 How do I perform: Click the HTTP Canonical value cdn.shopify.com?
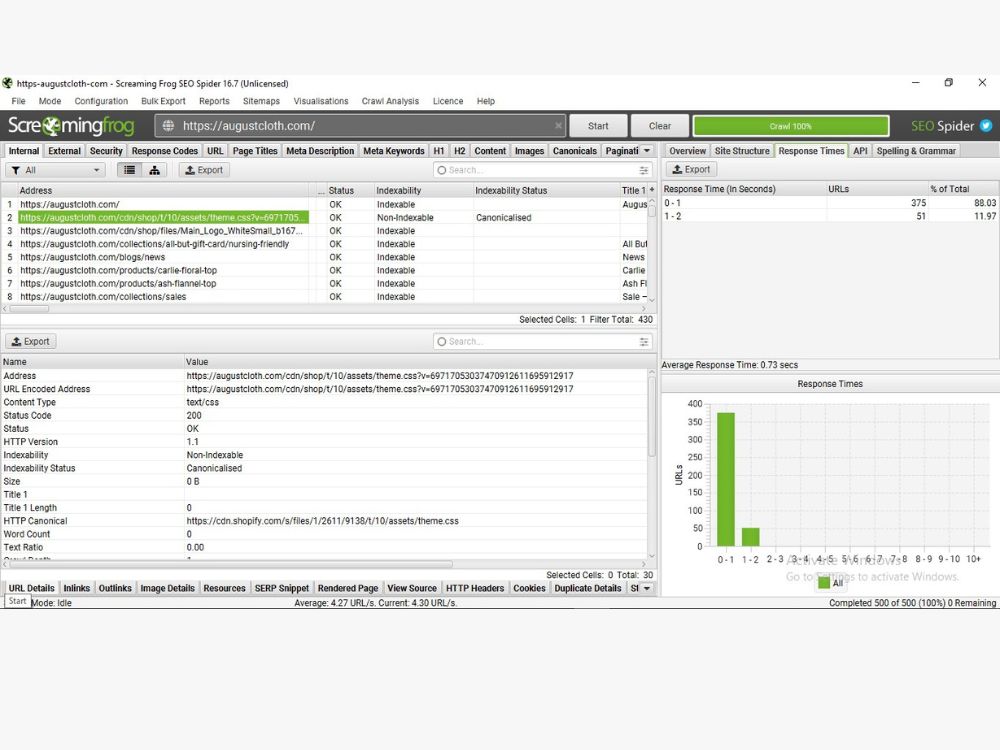click(x=322, y=521)
